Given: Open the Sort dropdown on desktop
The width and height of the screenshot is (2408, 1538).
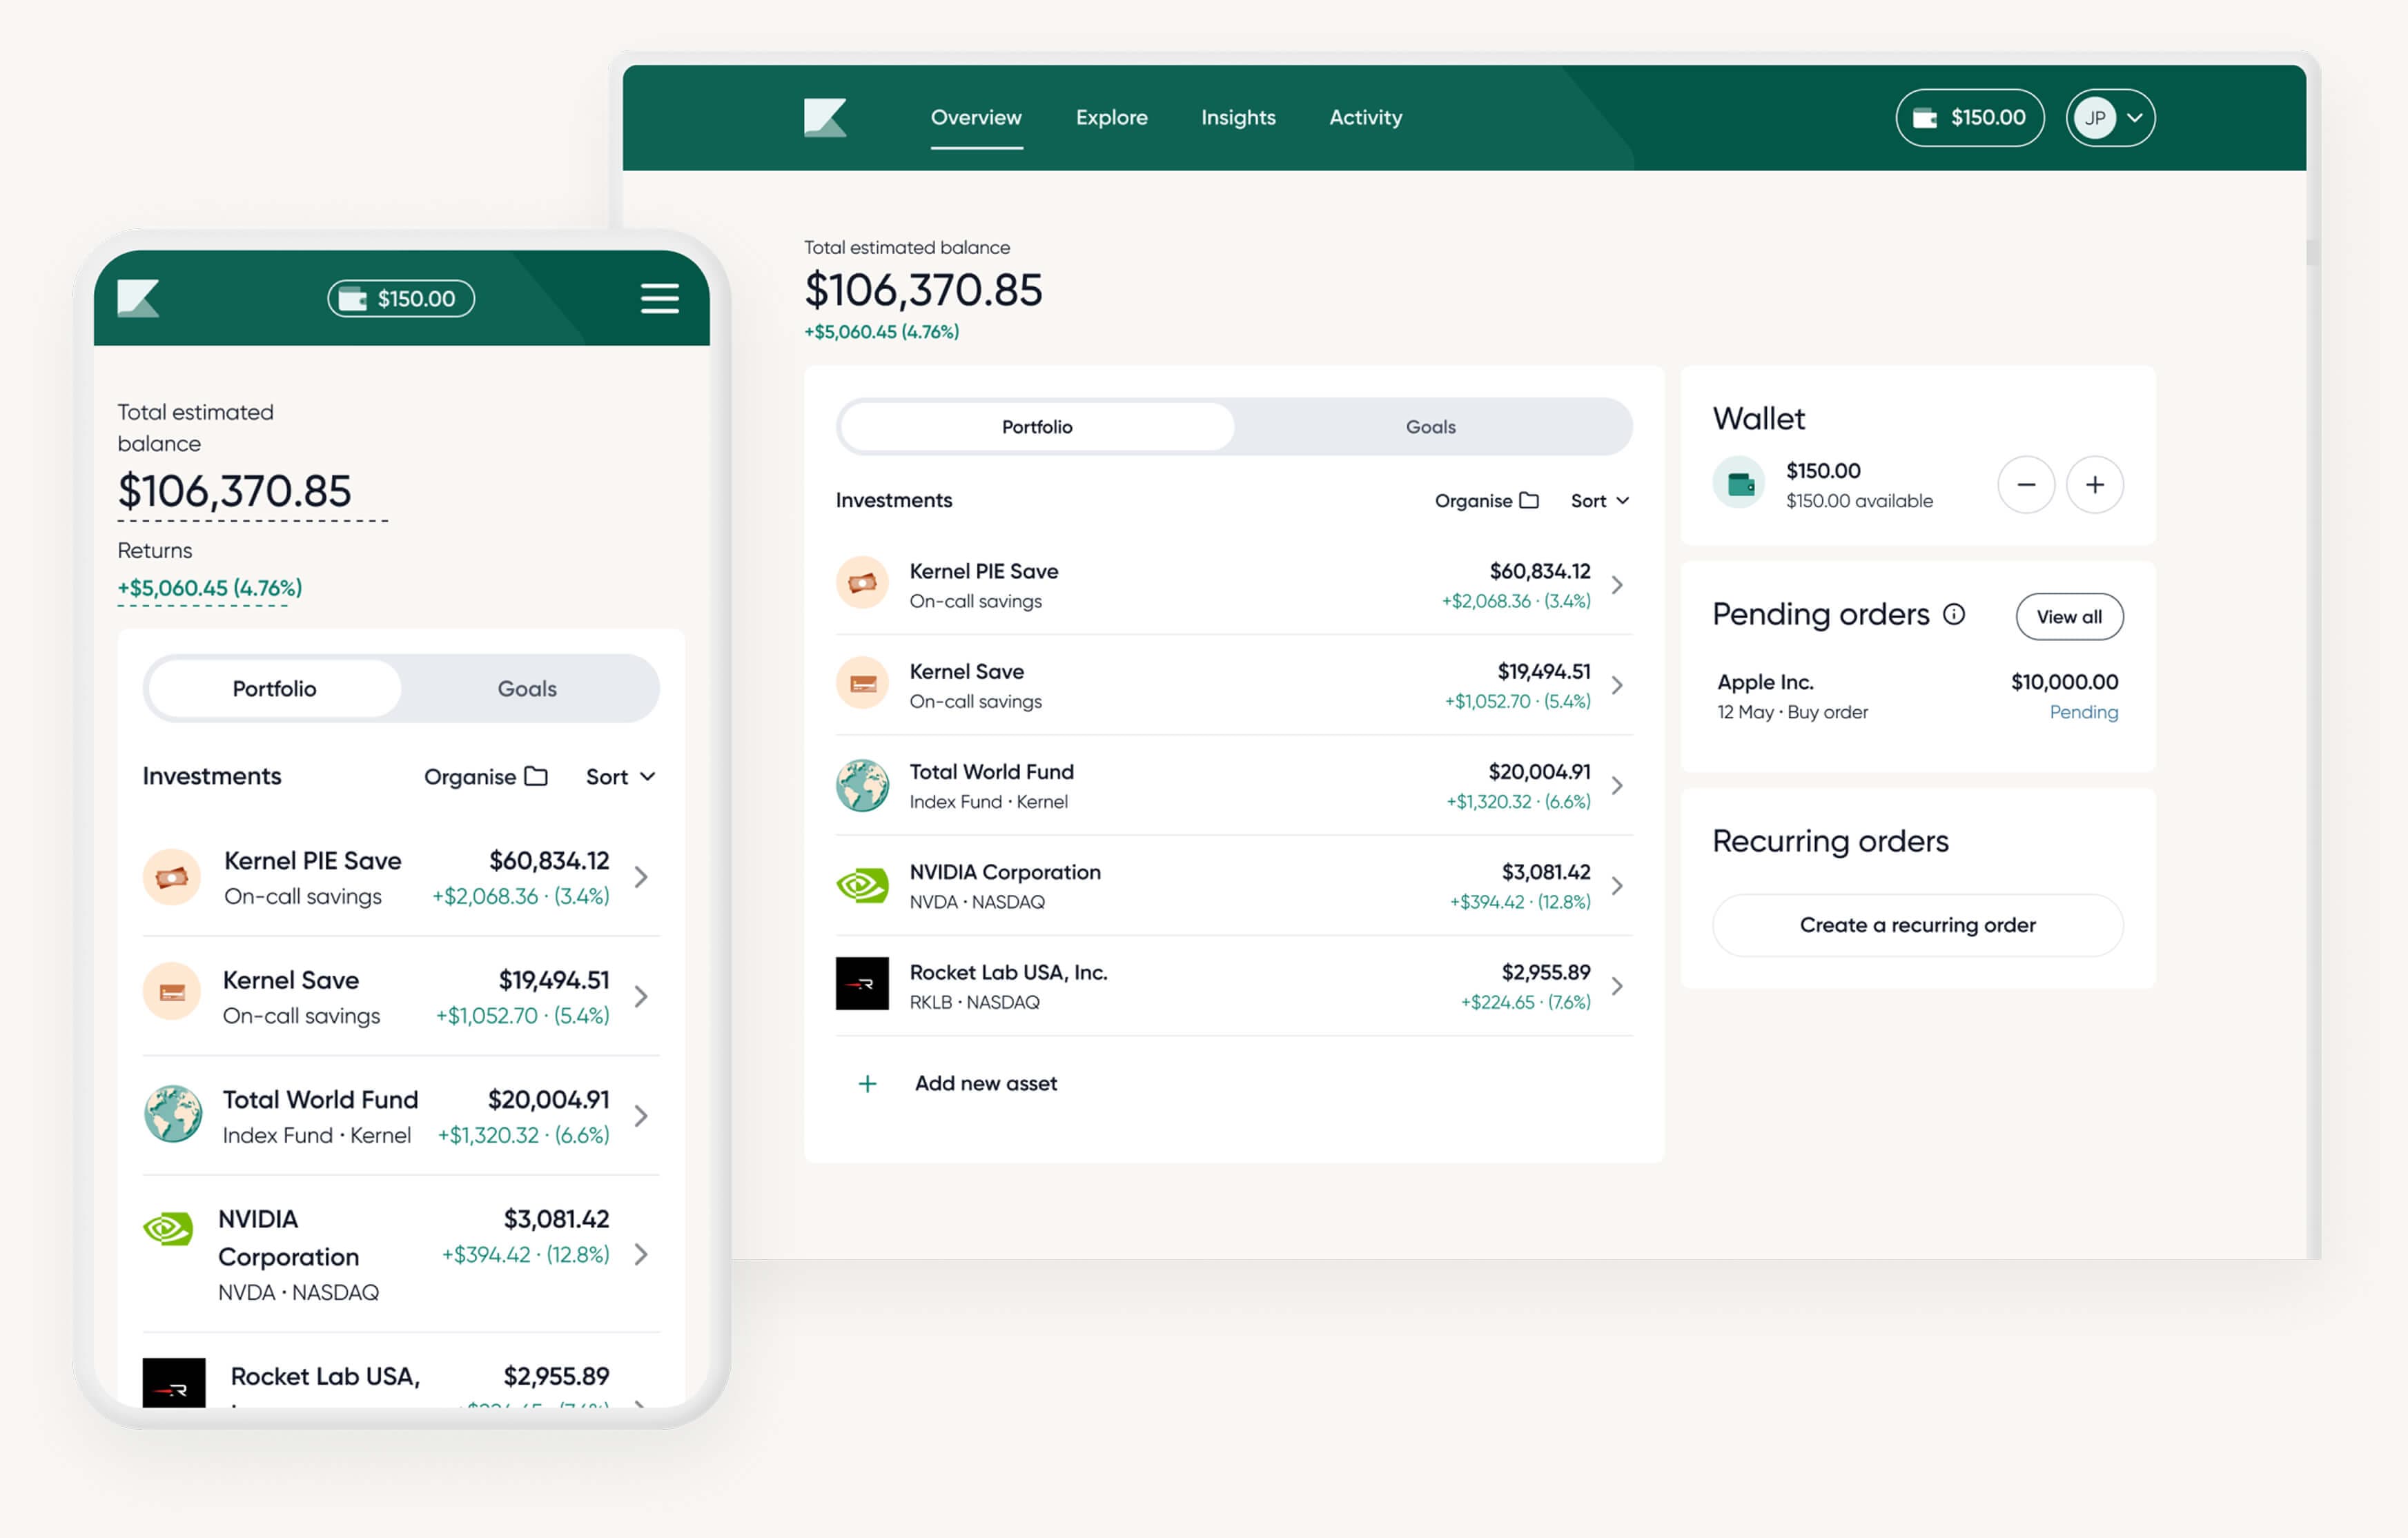Looking at the screenshot, I should click(x=1600, y=501).
